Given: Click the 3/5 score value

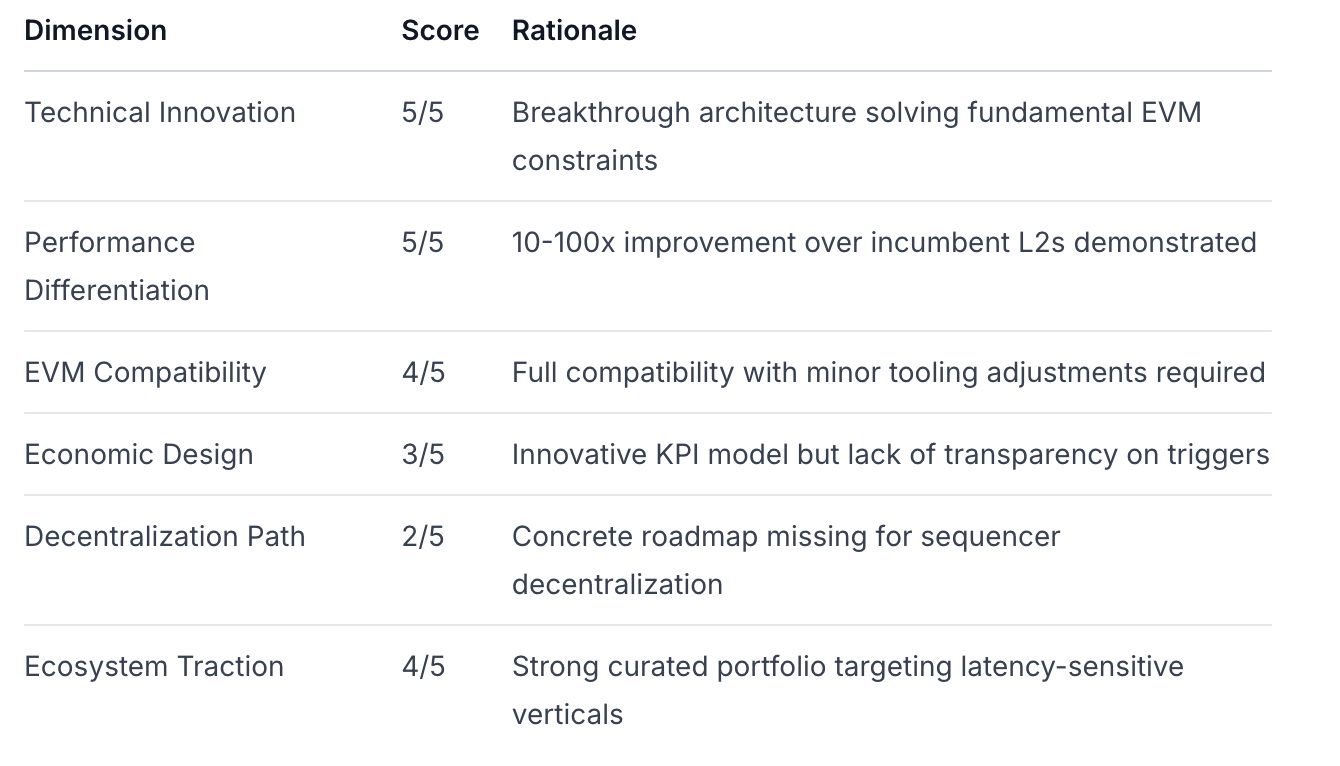Looking at the screenshot, I should 422,455.
